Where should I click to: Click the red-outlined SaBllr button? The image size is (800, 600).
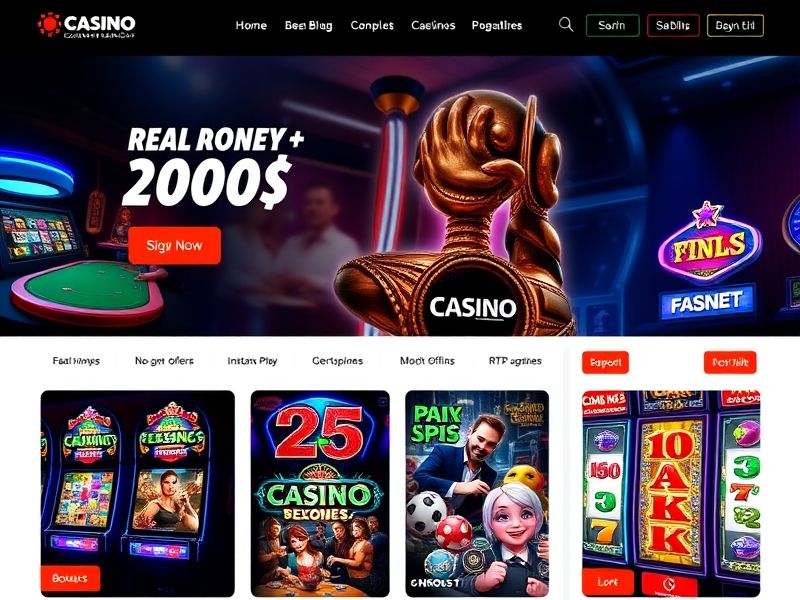[673, 26]
